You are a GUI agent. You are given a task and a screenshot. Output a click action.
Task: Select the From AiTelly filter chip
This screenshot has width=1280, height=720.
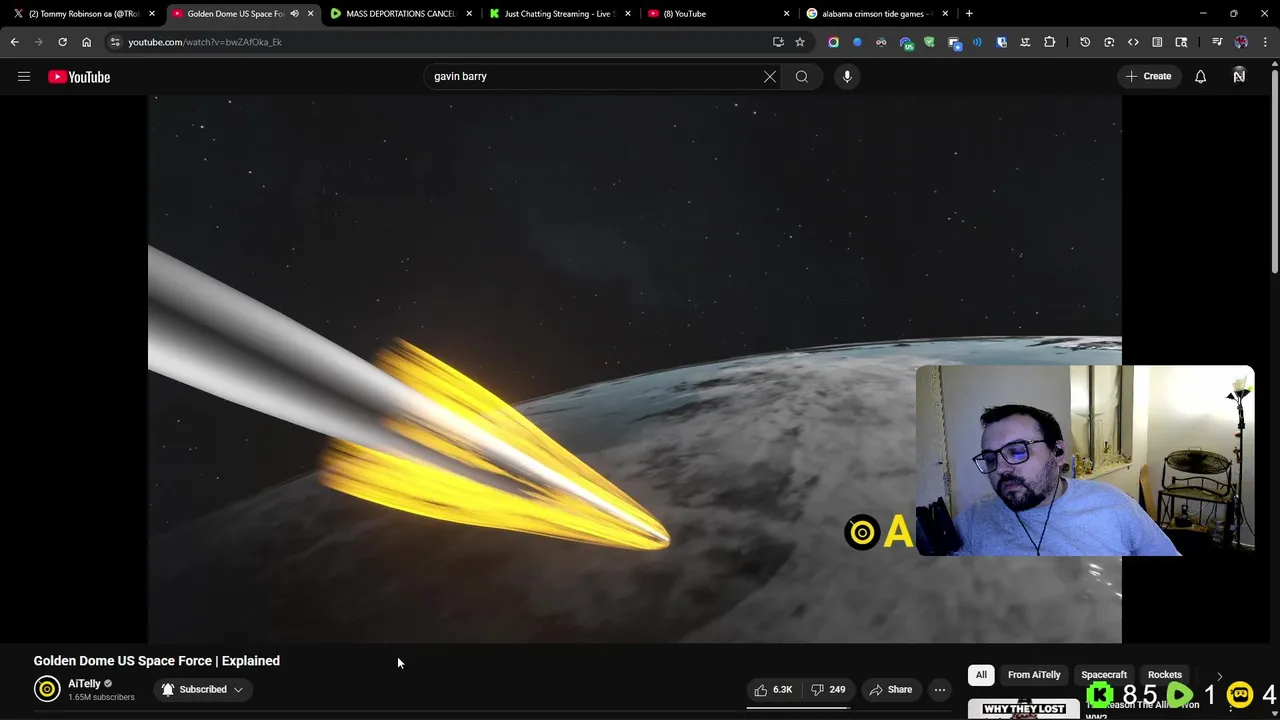pos(1034,675)
